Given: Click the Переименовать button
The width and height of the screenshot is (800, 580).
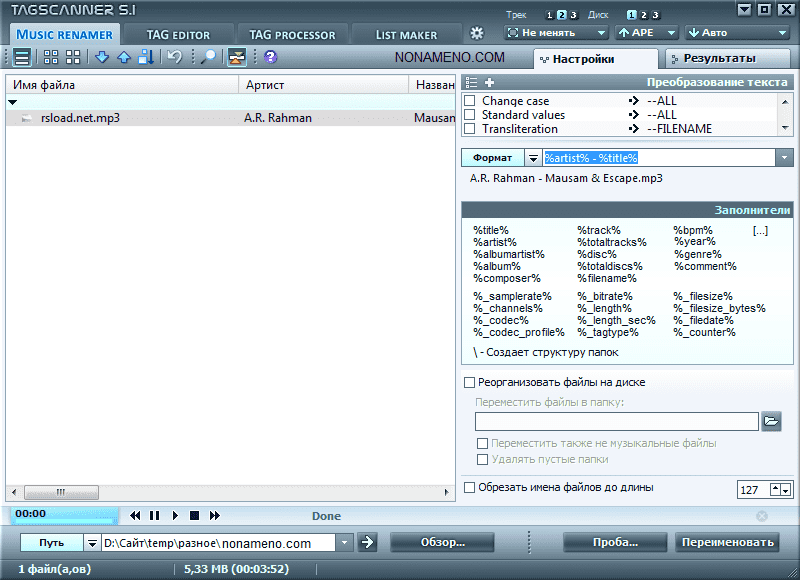Looking at the screenshot, I should click(x=727, y=542).
